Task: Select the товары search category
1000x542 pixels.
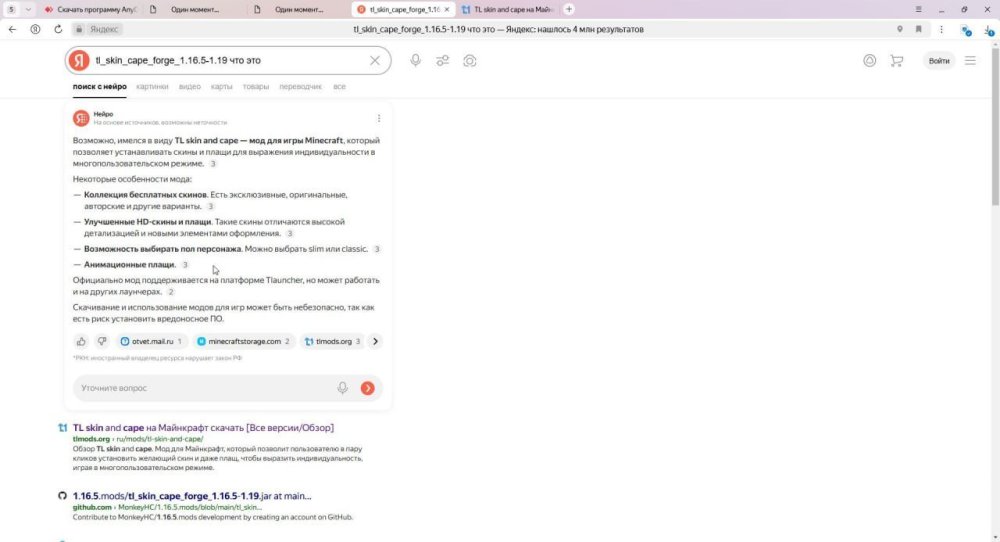Action: click(x=256, y=87)
